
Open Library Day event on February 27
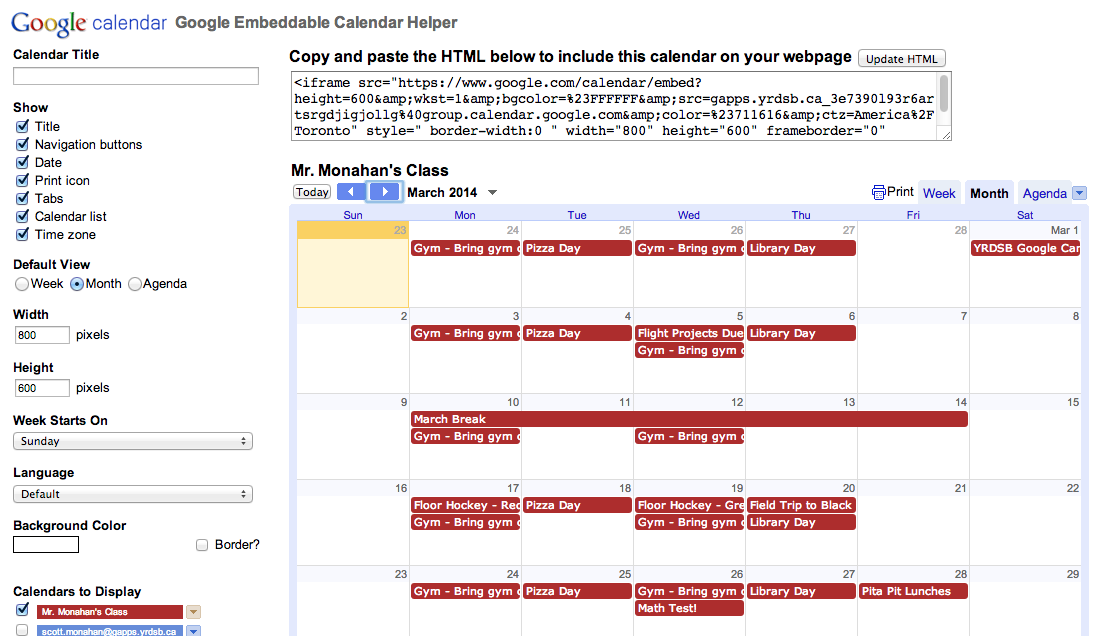(801, 248)
